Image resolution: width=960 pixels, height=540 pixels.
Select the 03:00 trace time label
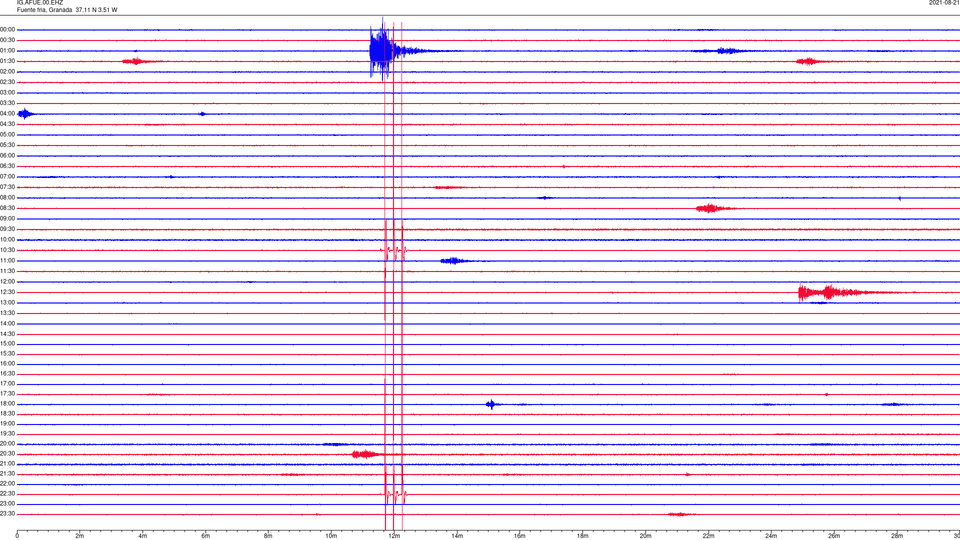(x=8, y=93)
